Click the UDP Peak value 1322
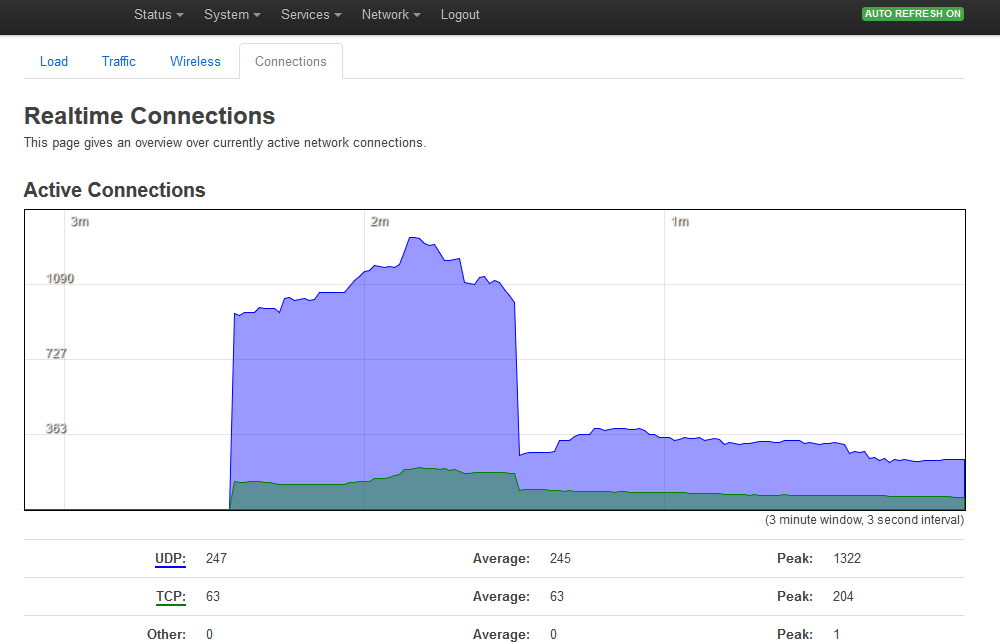This screenshot has width=1000, height=642. tap(847, 558)
